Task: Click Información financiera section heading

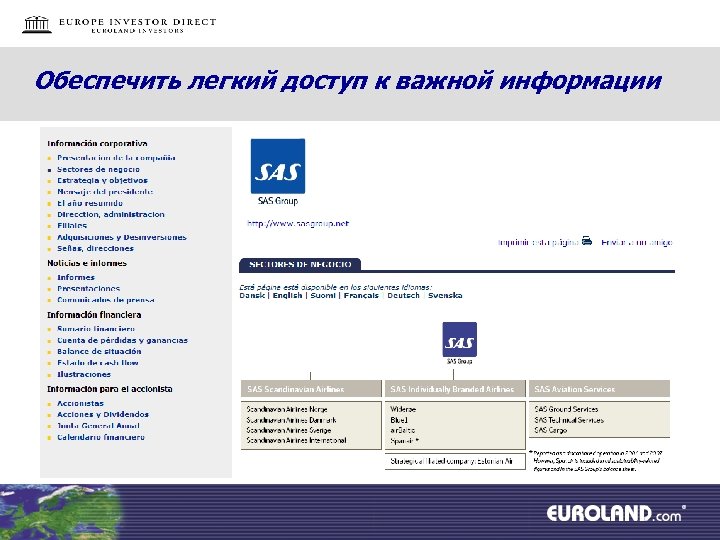Action: [94, 315]
